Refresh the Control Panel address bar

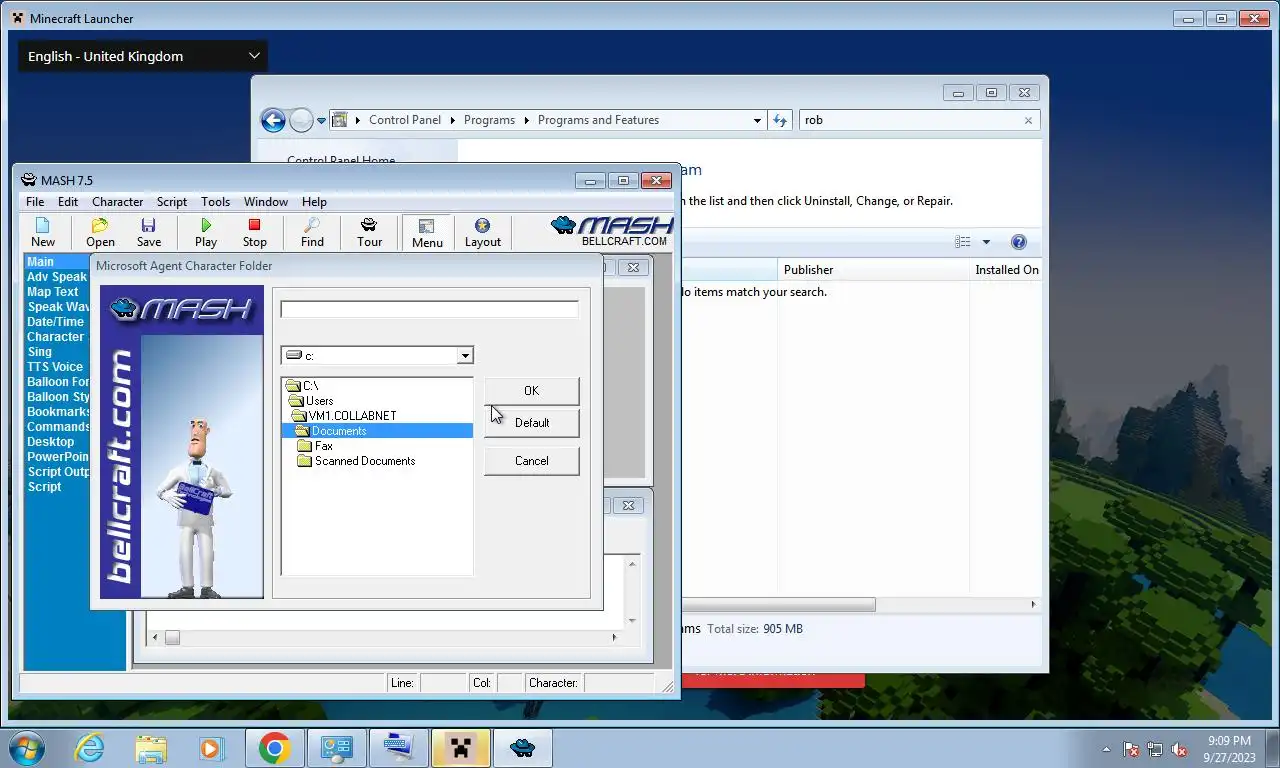[x=781, y=120]
